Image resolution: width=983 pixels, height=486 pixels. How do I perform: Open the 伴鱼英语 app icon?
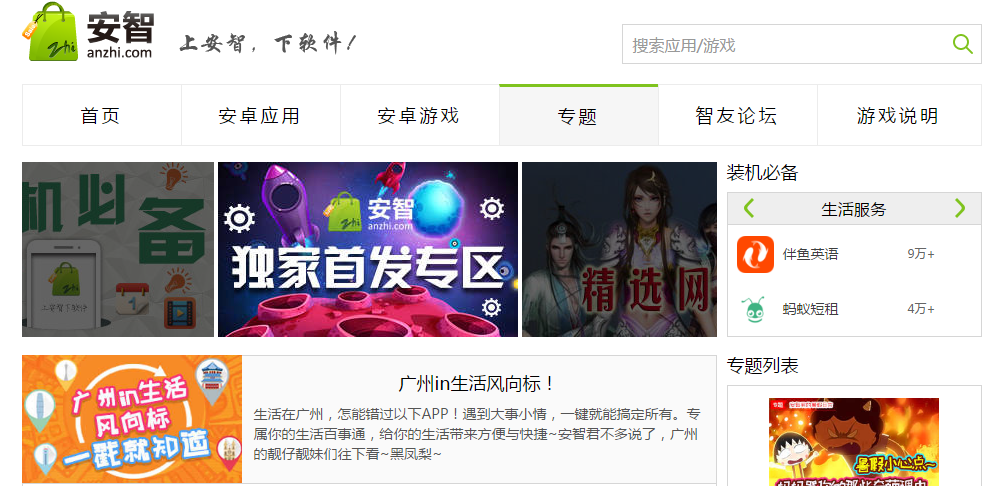tap(755, 254)
